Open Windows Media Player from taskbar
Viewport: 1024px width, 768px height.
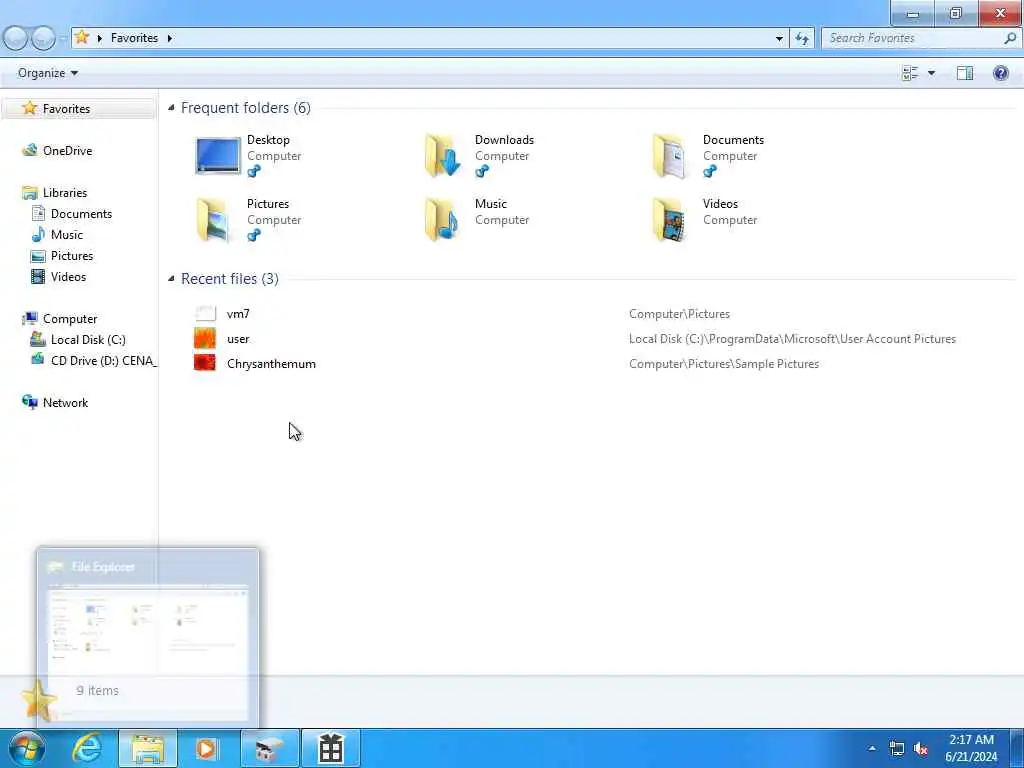[x=207, y=748]
